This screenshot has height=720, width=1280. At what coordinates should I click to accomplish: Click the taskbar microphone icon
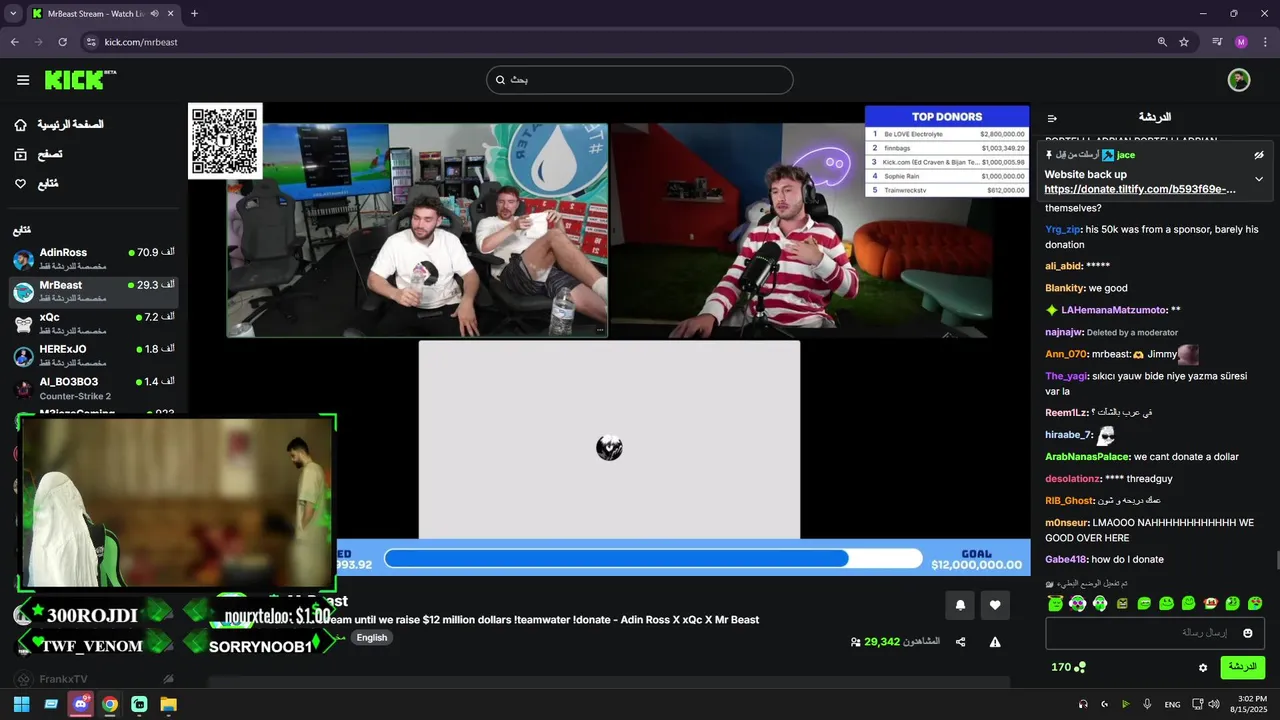[1147, 704]
